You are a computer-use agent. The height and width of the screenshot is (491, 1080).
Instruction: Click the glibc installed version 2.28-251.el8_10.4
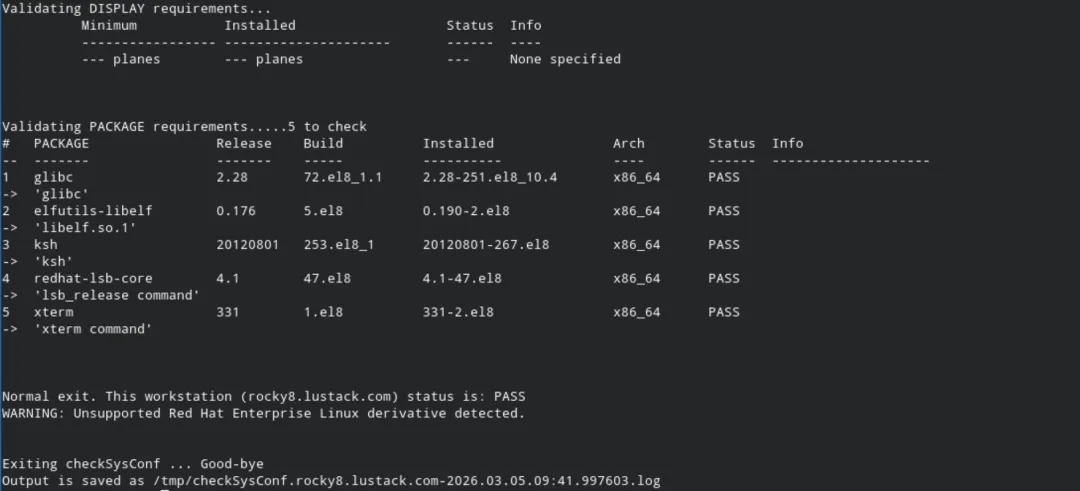(490, 177)
